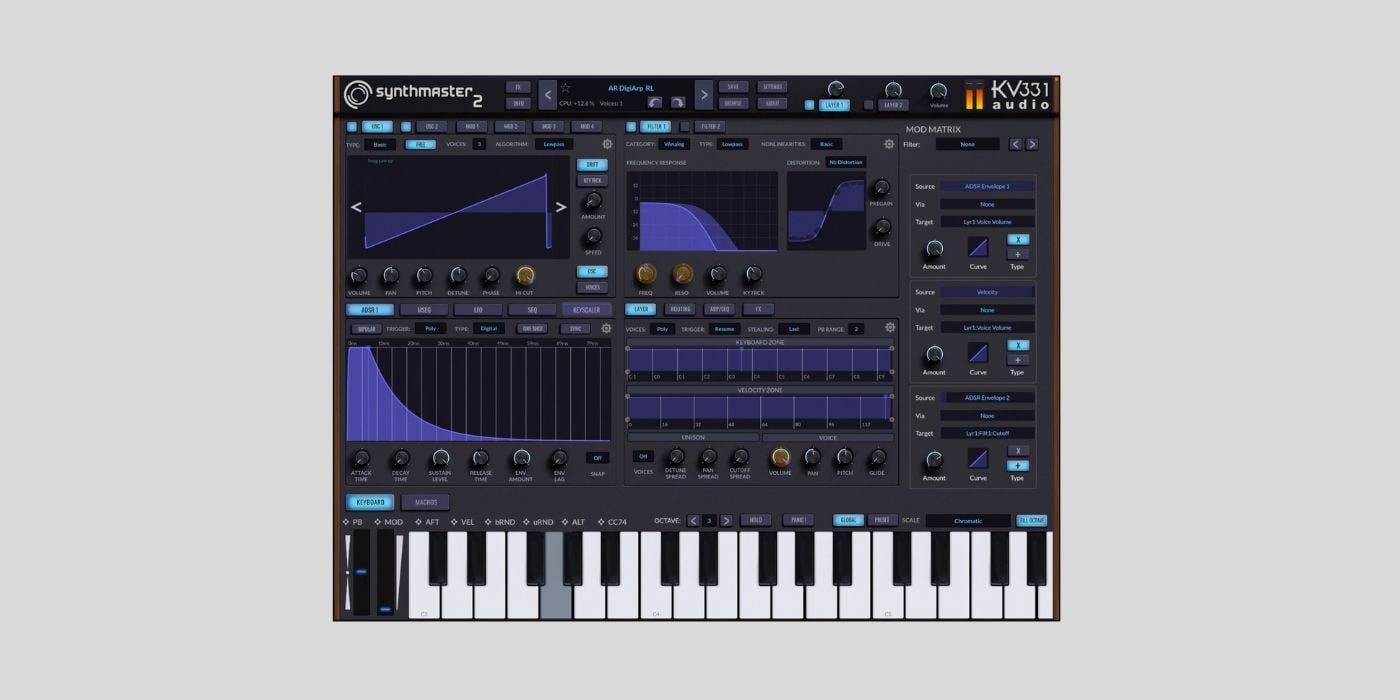Open the ARP/SEQ tab
Screen dimensions: 1400x700
[720, 309]
